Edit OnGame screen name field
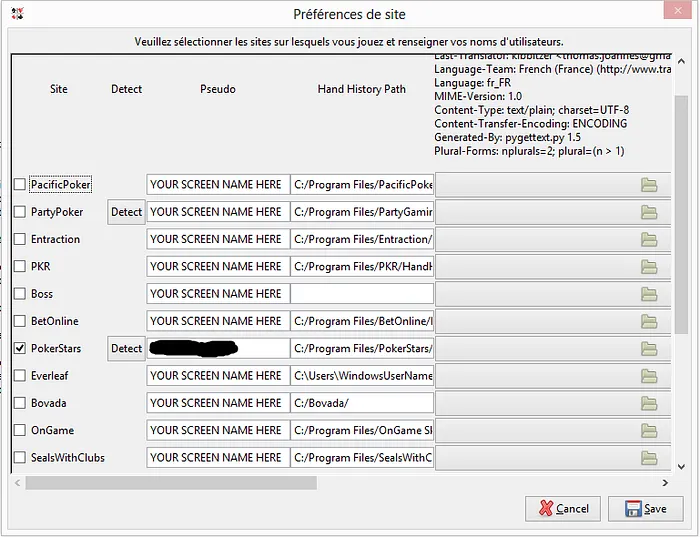The height and width of the screenshot is (537, 700). pyautogui.click(x=218, y=430)
